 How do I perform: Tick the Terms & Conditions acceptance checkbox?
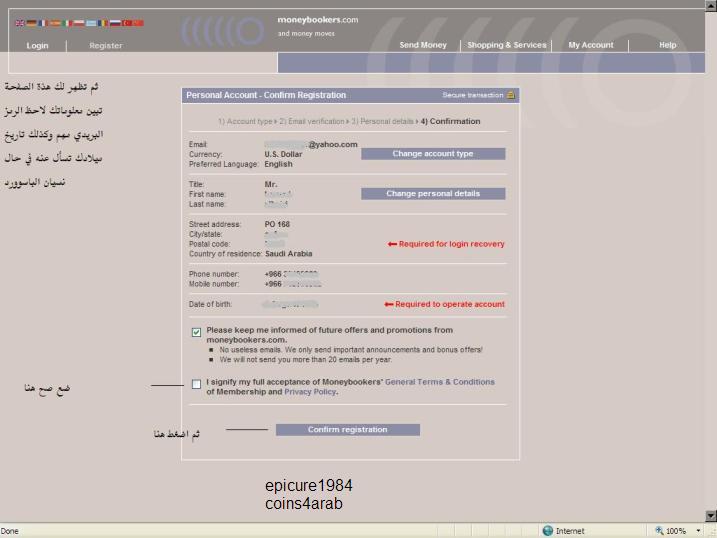(x=197, y=384)
